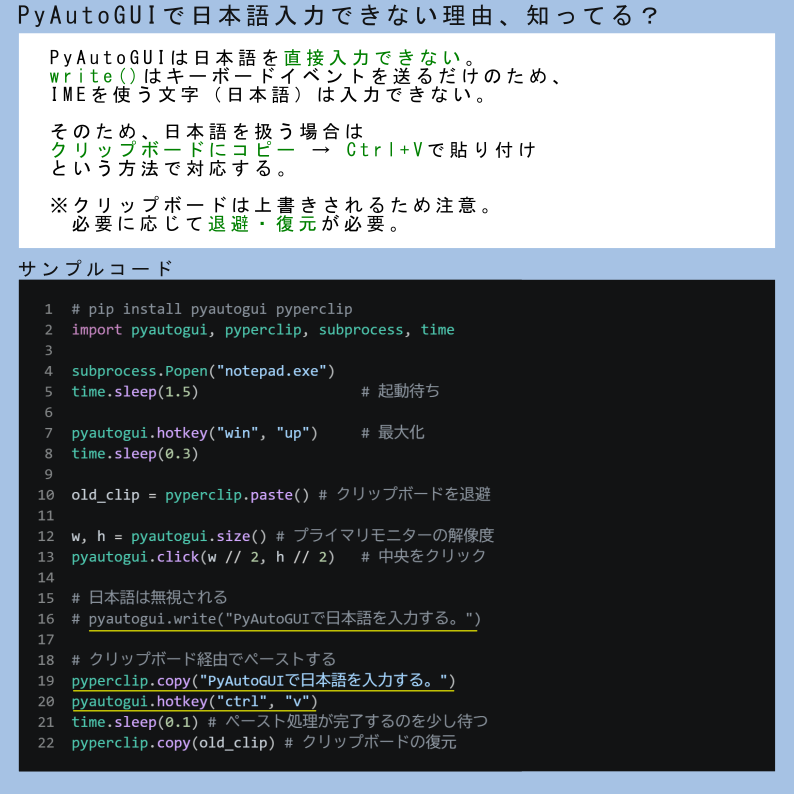
Task: Click the comment '# 中央をクリック'
Action: tap(423, 557)
